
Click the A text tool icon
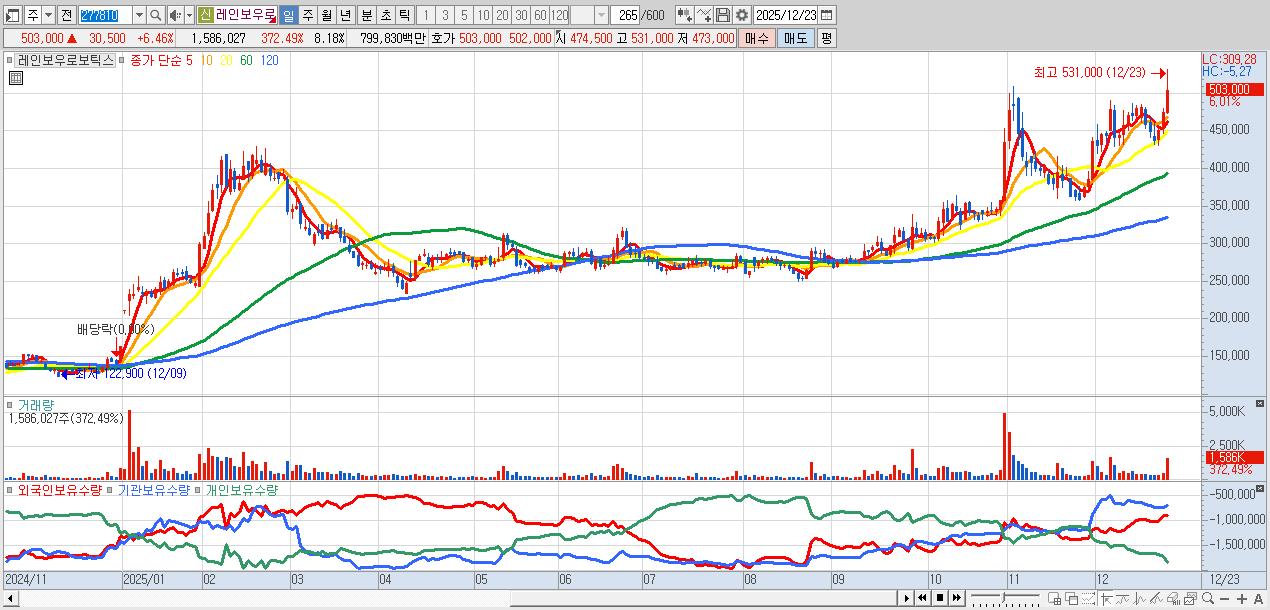pyautogui.click(x=1258, y=599)
